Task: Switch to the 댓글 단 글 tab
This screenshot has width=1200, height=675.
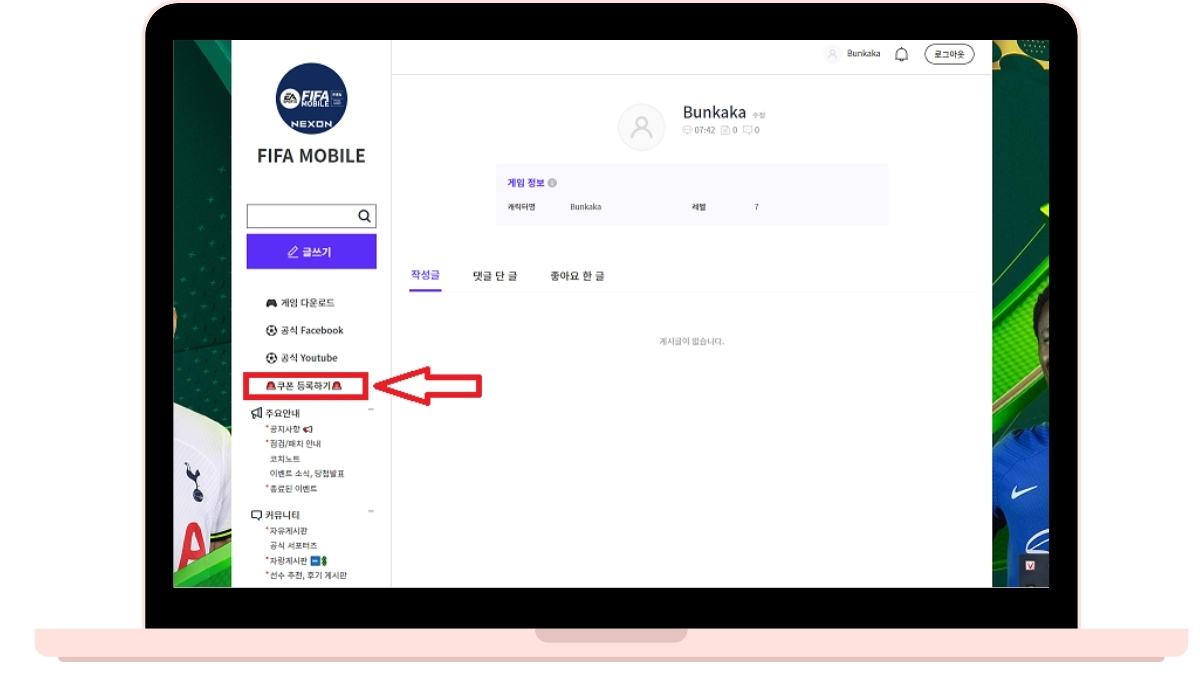Action: tap(495, 275)
